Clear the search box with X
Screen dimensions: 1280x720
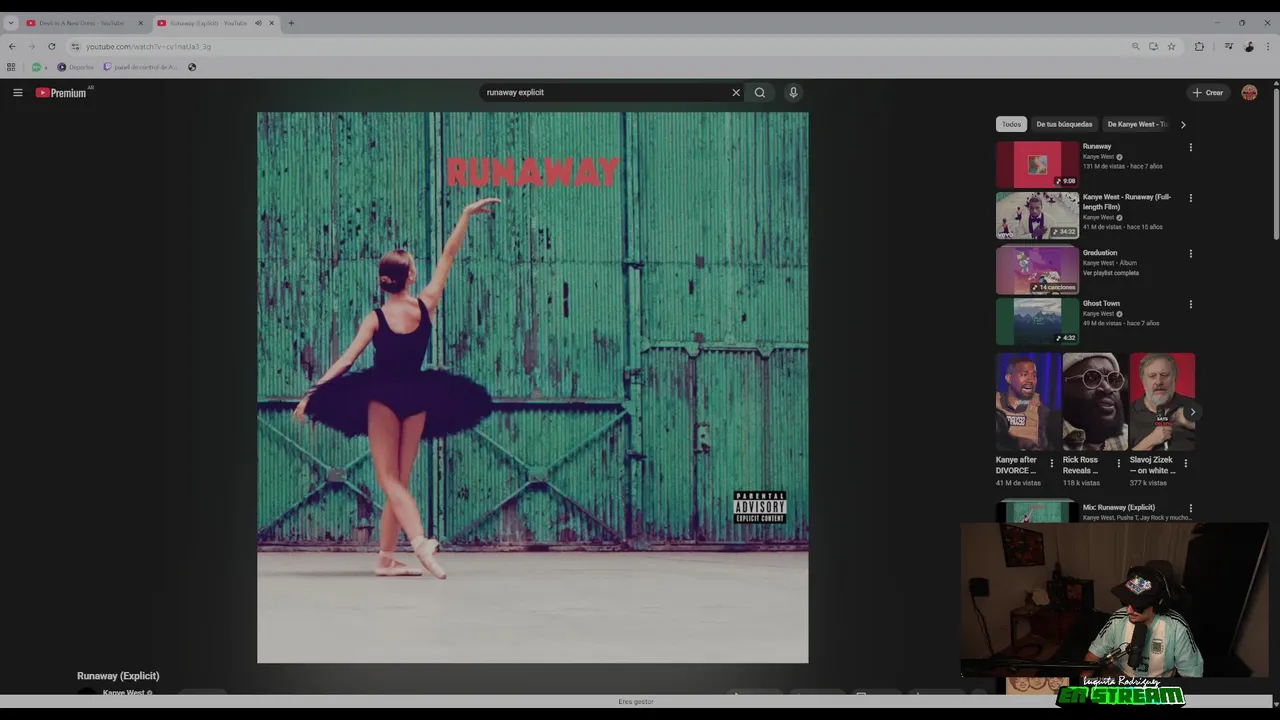point(736,92)
